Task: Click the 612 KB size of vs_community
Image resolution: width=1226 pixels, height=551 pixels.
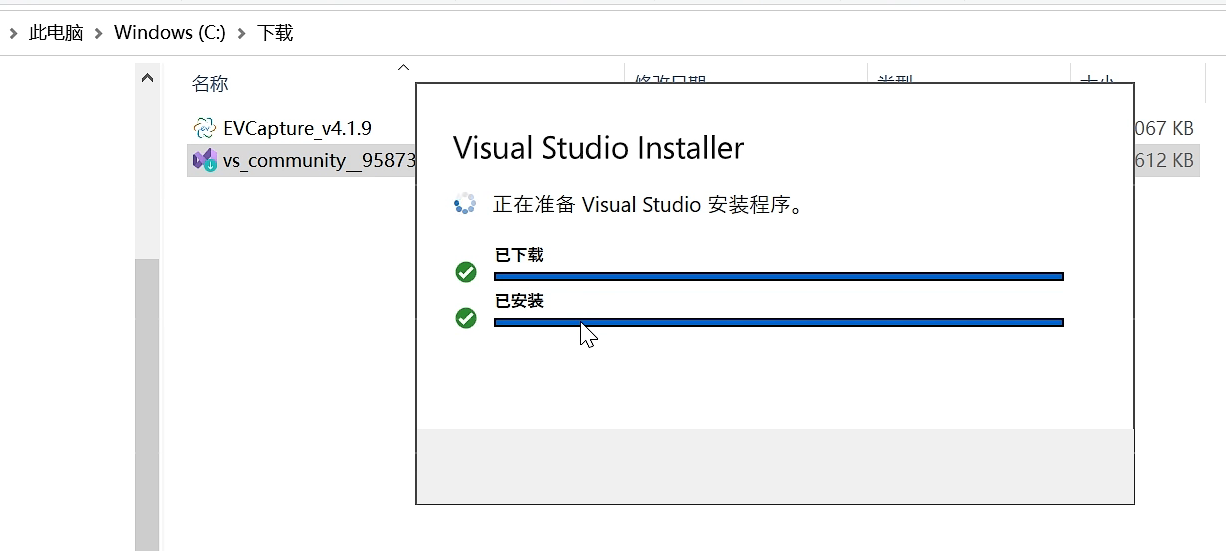Action: click(x=1165, y=160)
